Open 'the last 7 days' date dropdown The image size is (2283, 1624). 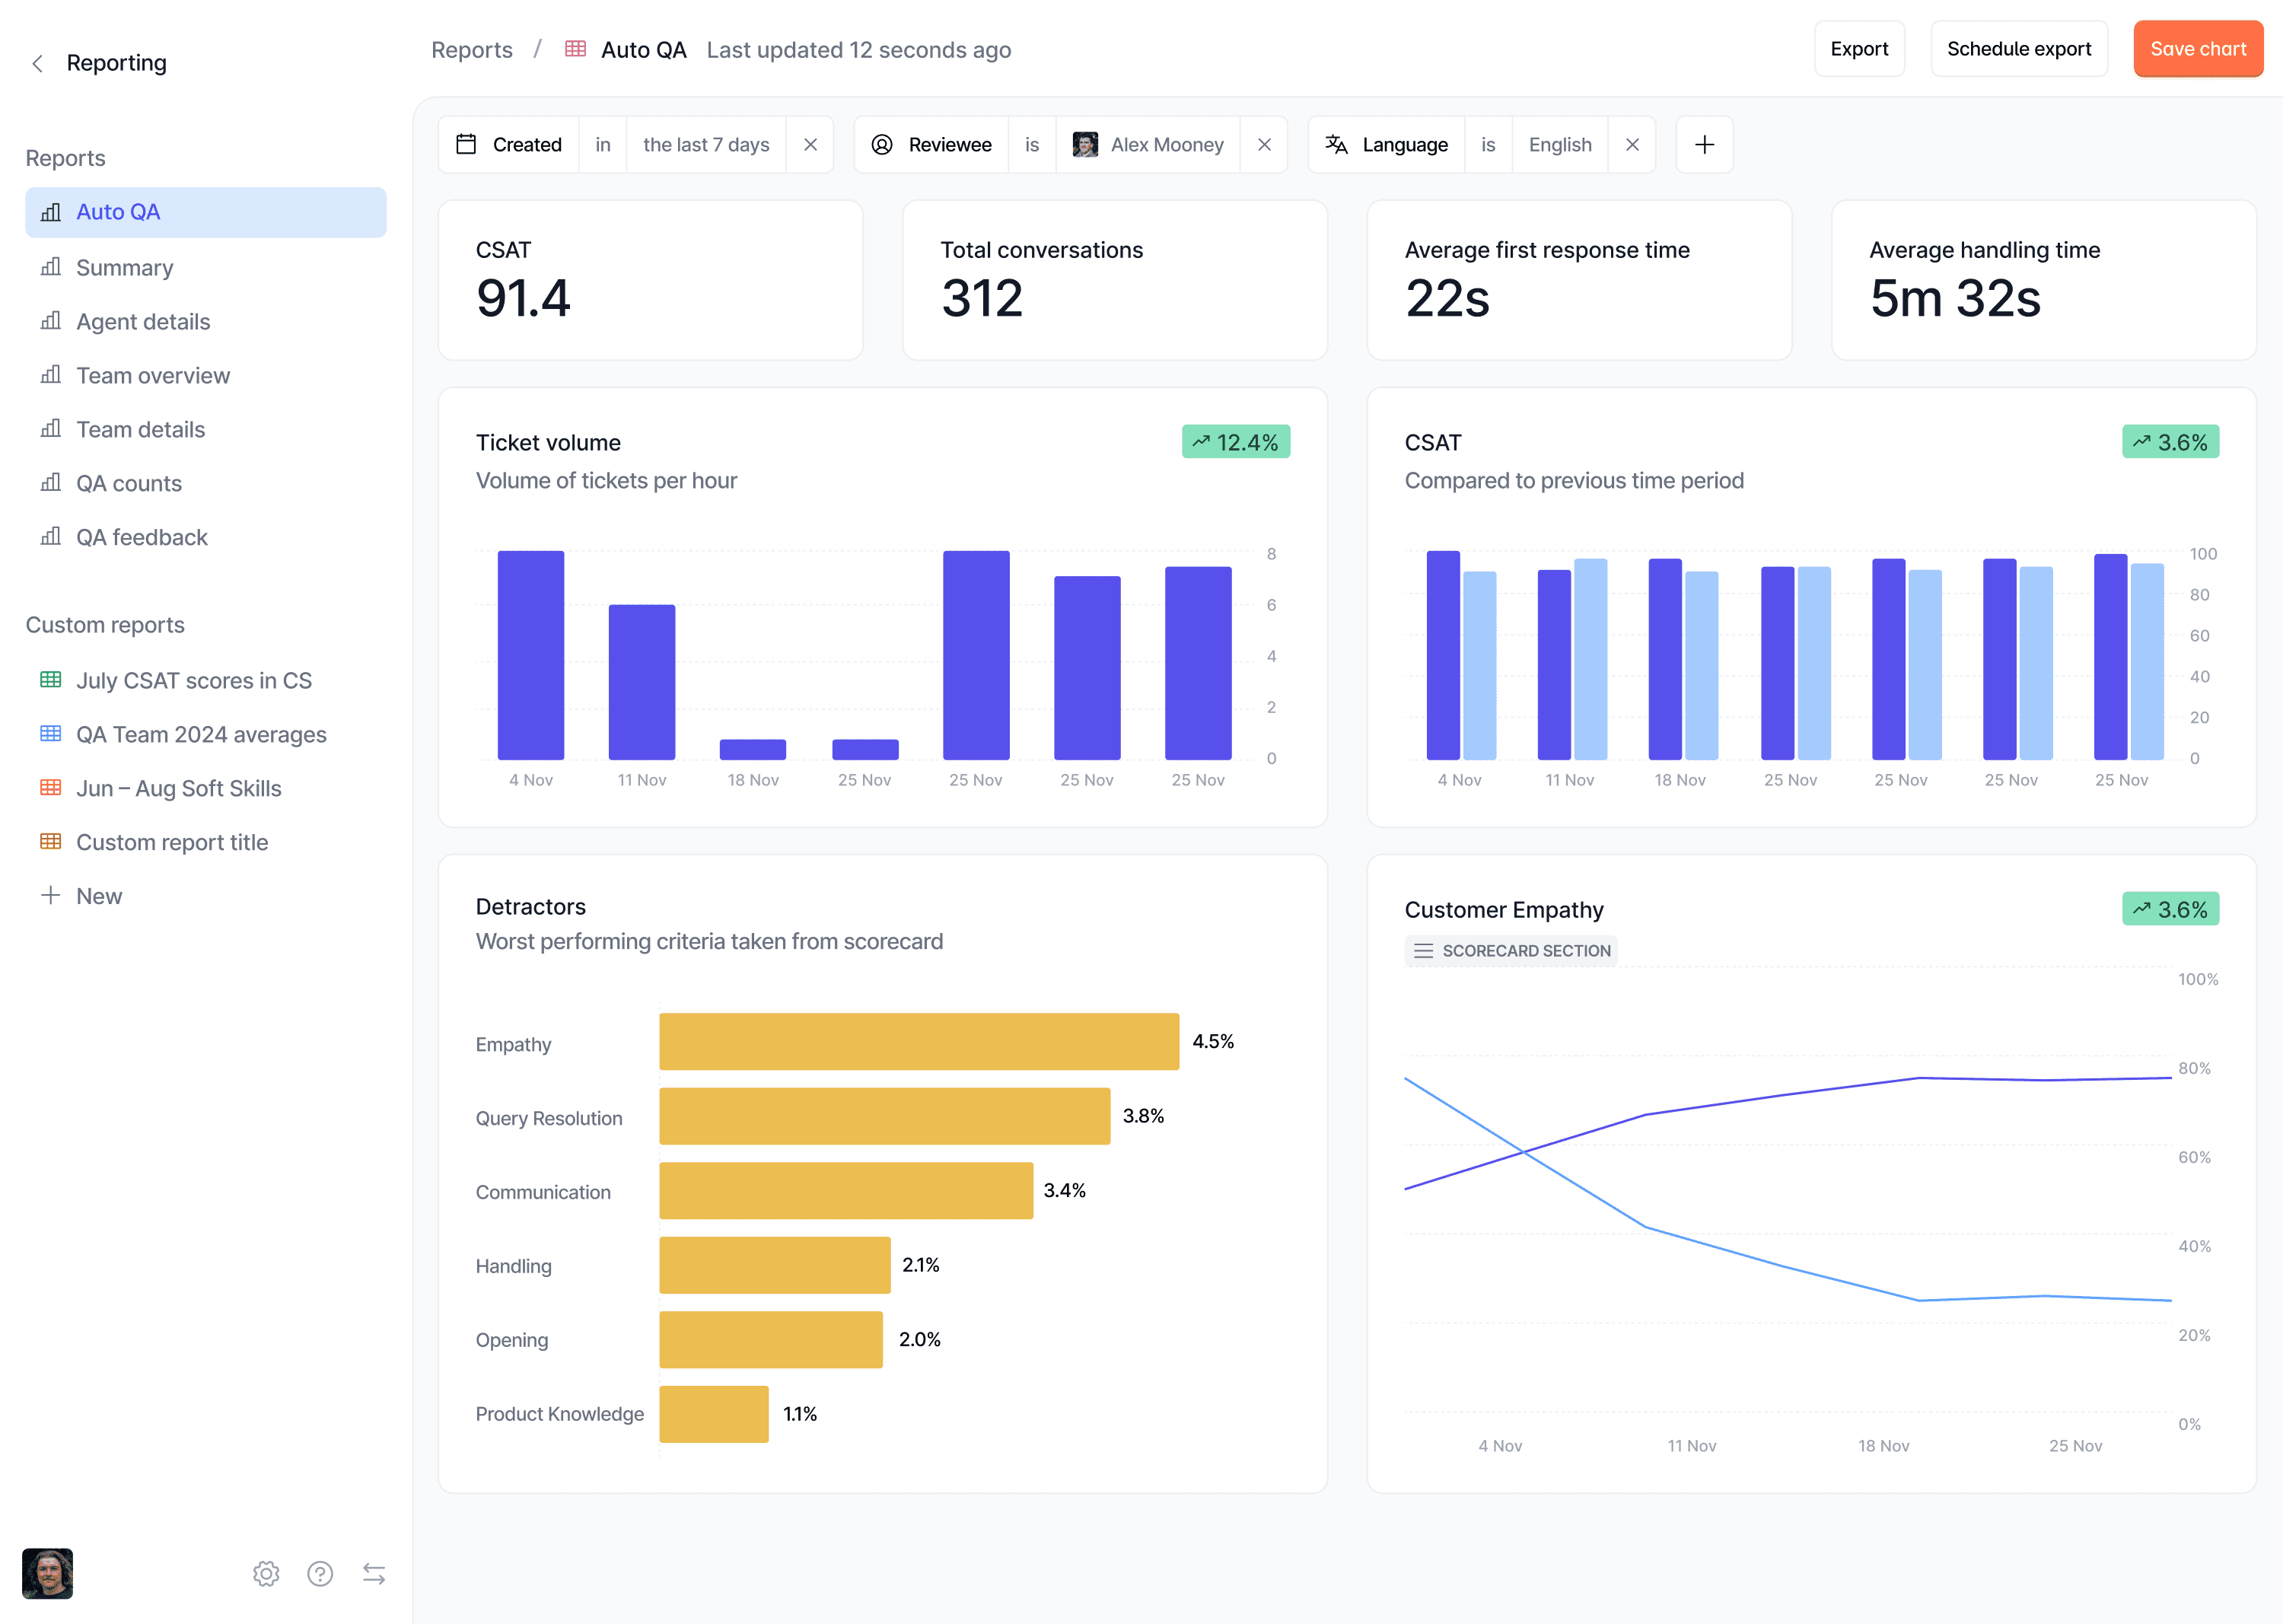point(706,145)
